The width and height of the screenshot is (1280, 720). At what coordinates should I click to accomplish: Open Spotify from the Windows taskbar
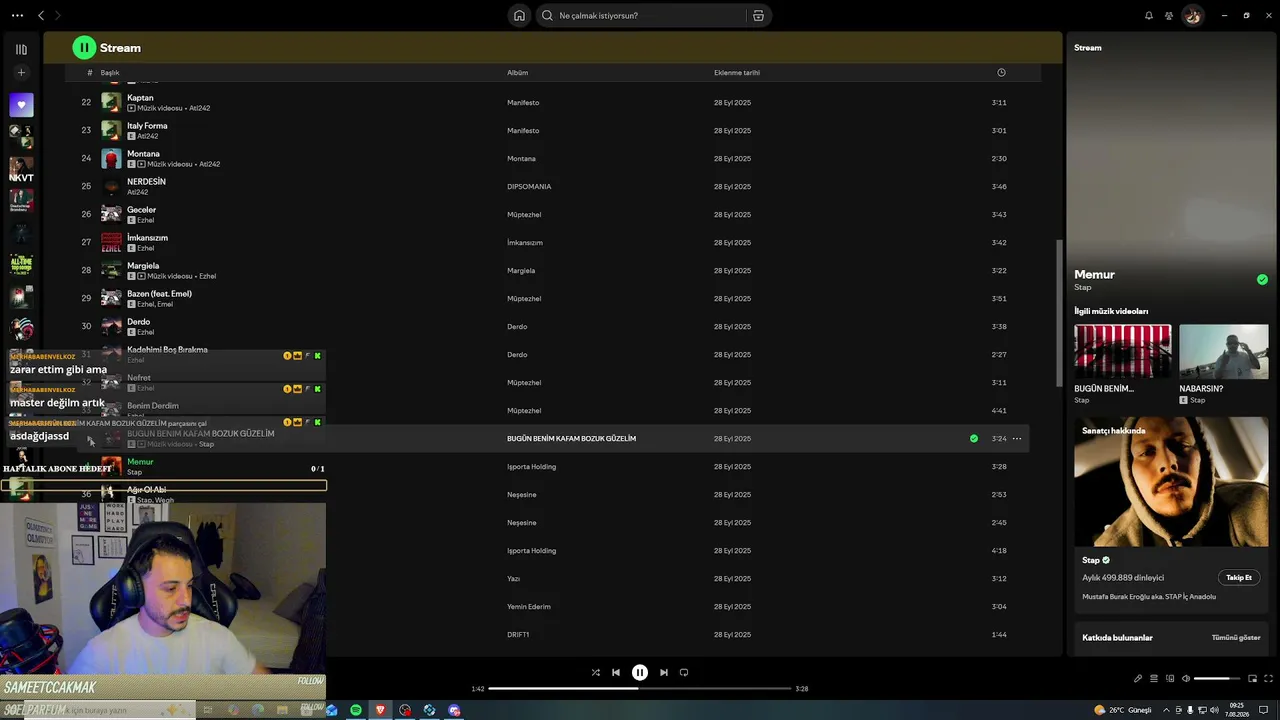tap(356, 710)
